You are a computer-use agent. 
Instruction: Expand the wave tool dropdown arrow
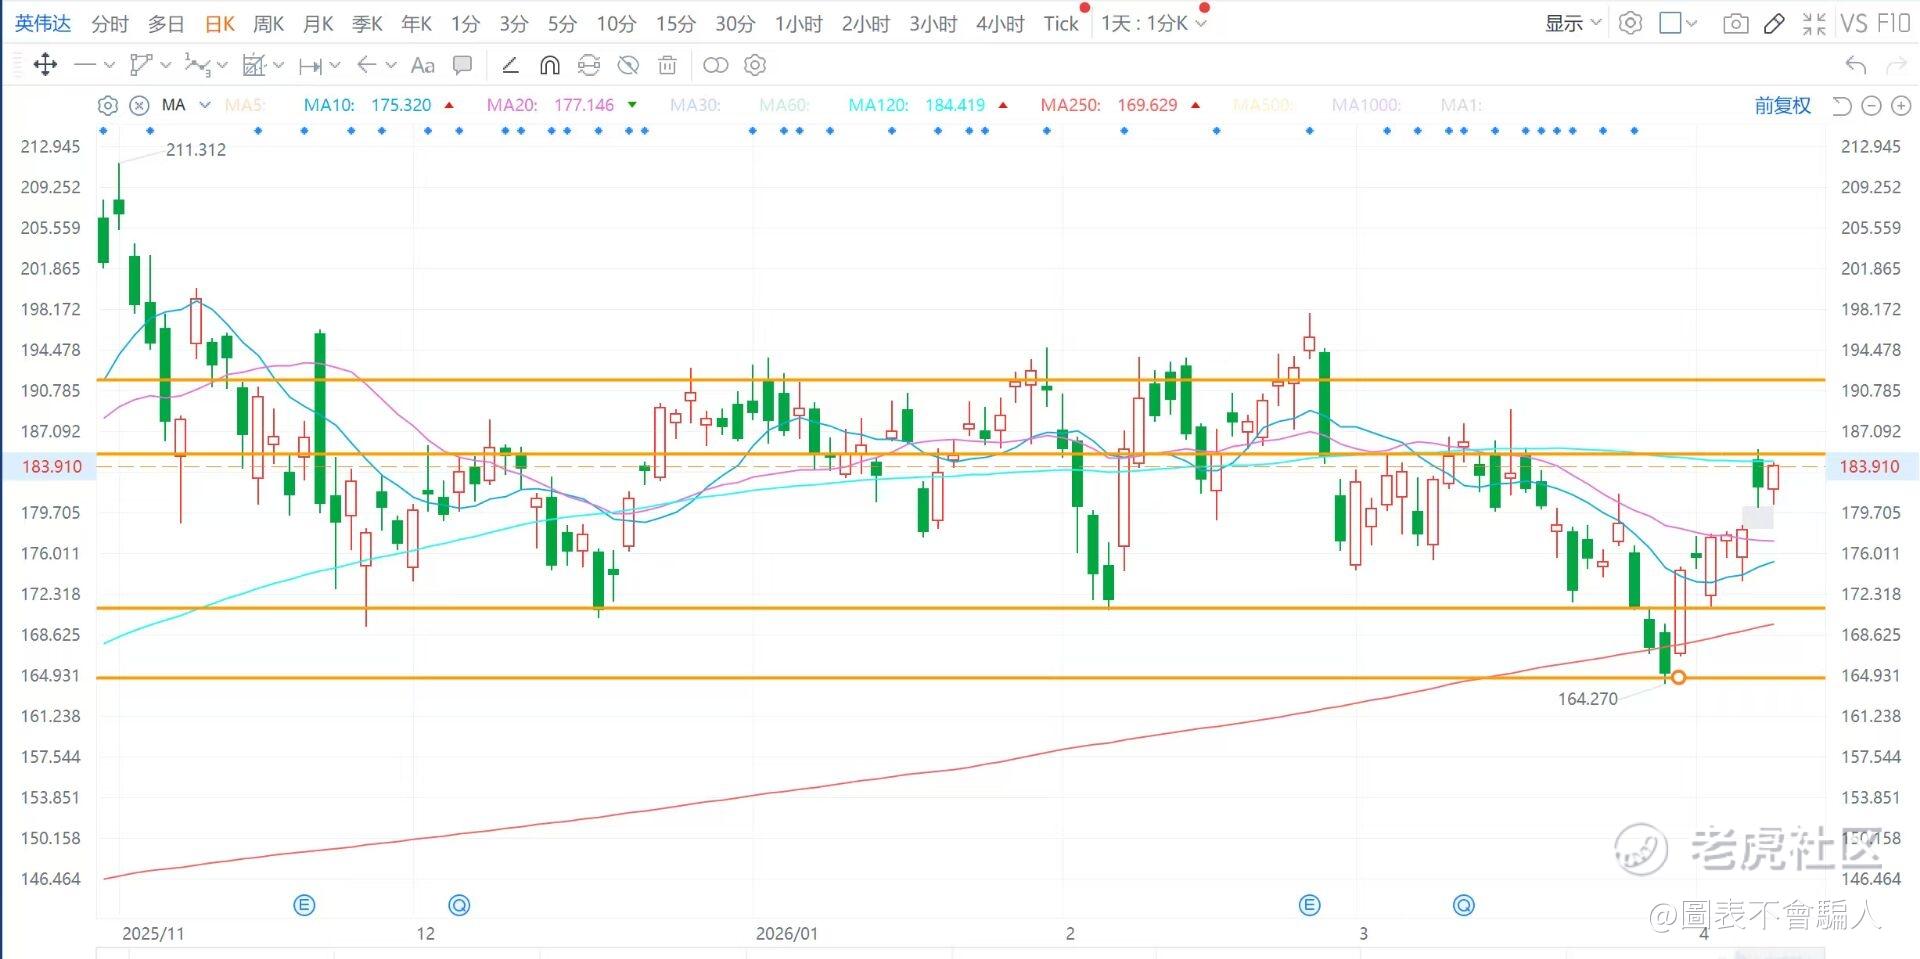point(222,65)
